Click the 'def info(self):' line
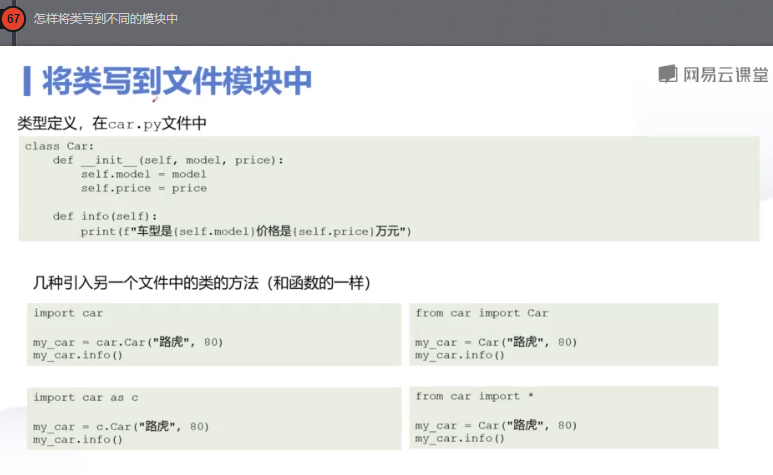Screen dimensions: 773x475 click(105, 216)
